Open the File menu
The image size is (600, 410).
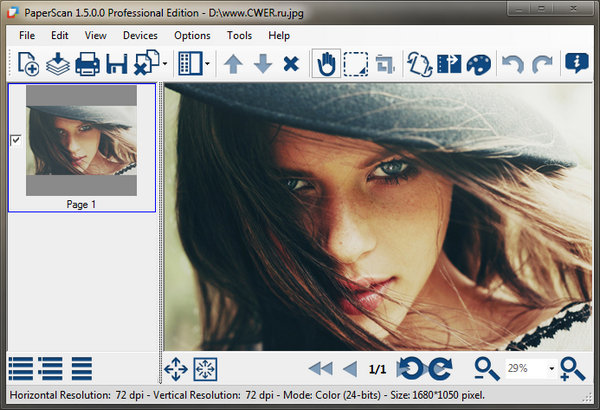click(x=27, y=36)
